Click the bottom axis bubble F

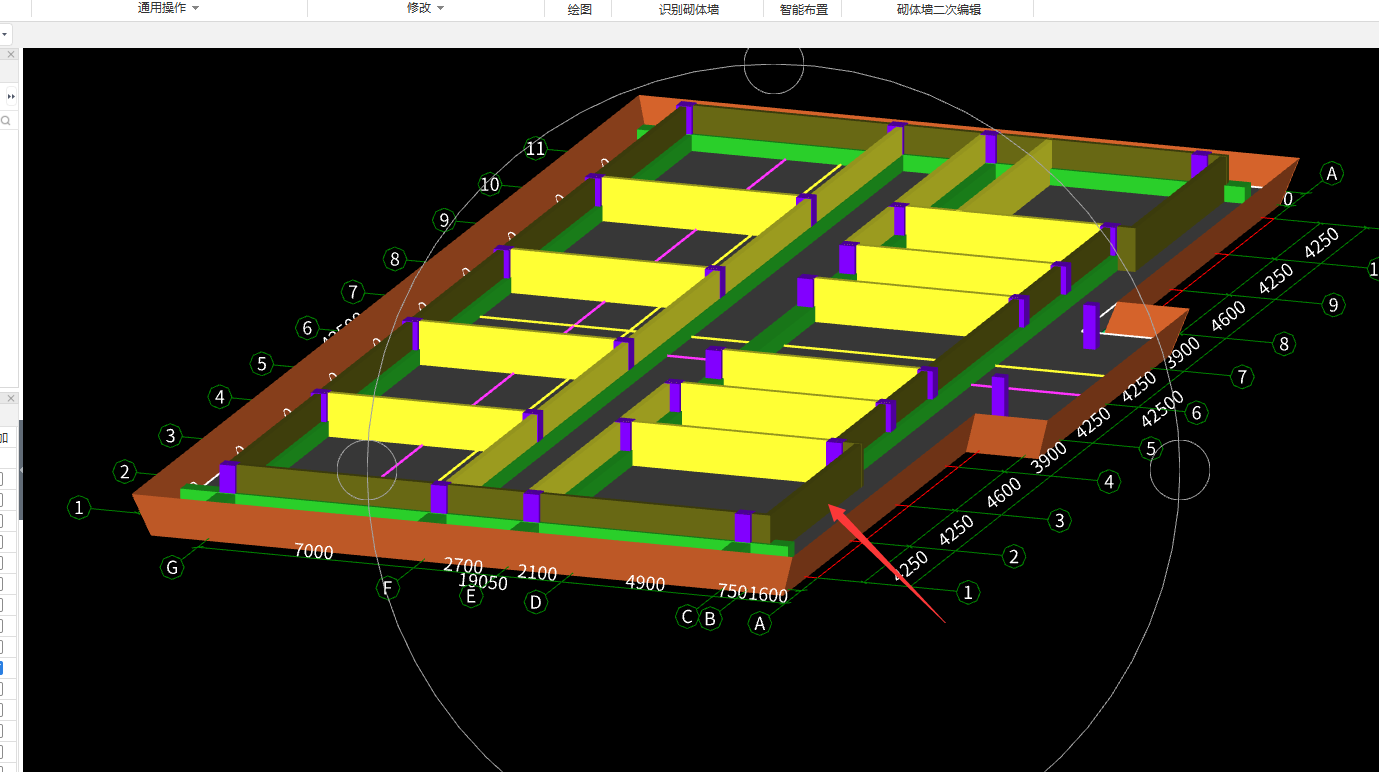pos(388,587)
